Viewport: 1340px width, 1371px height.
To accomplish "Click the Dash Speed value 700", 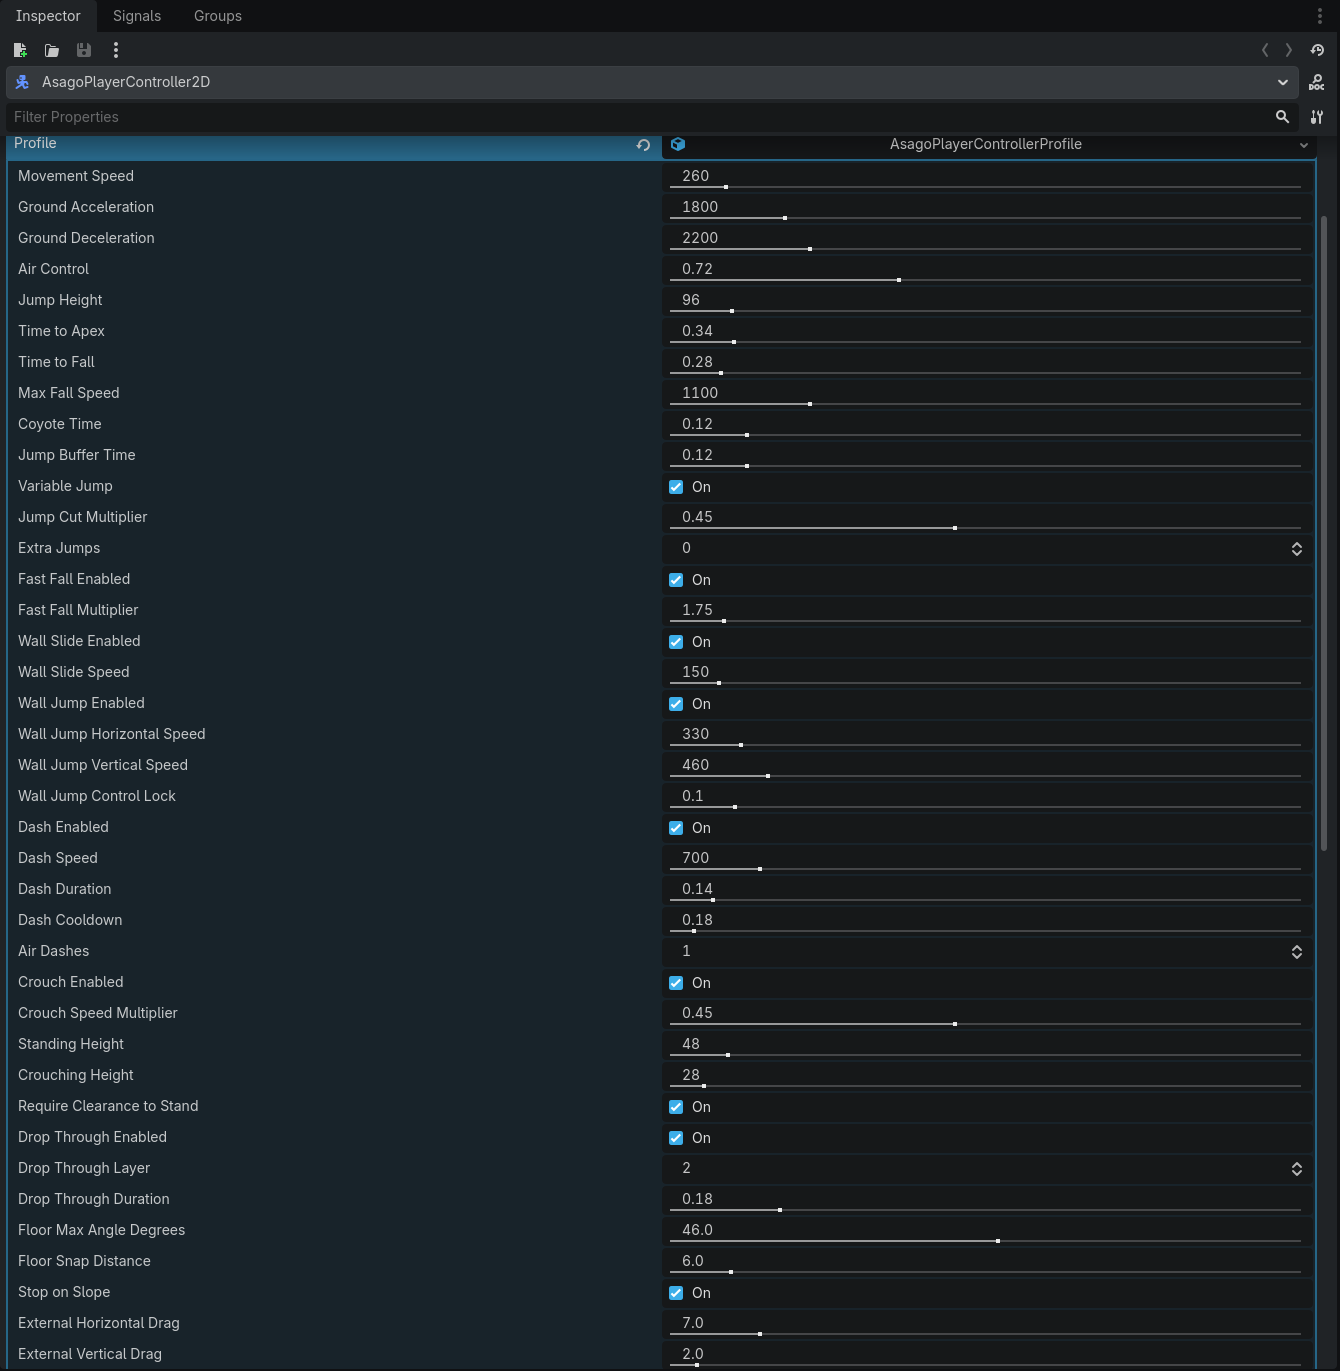I will click(695, 858).
